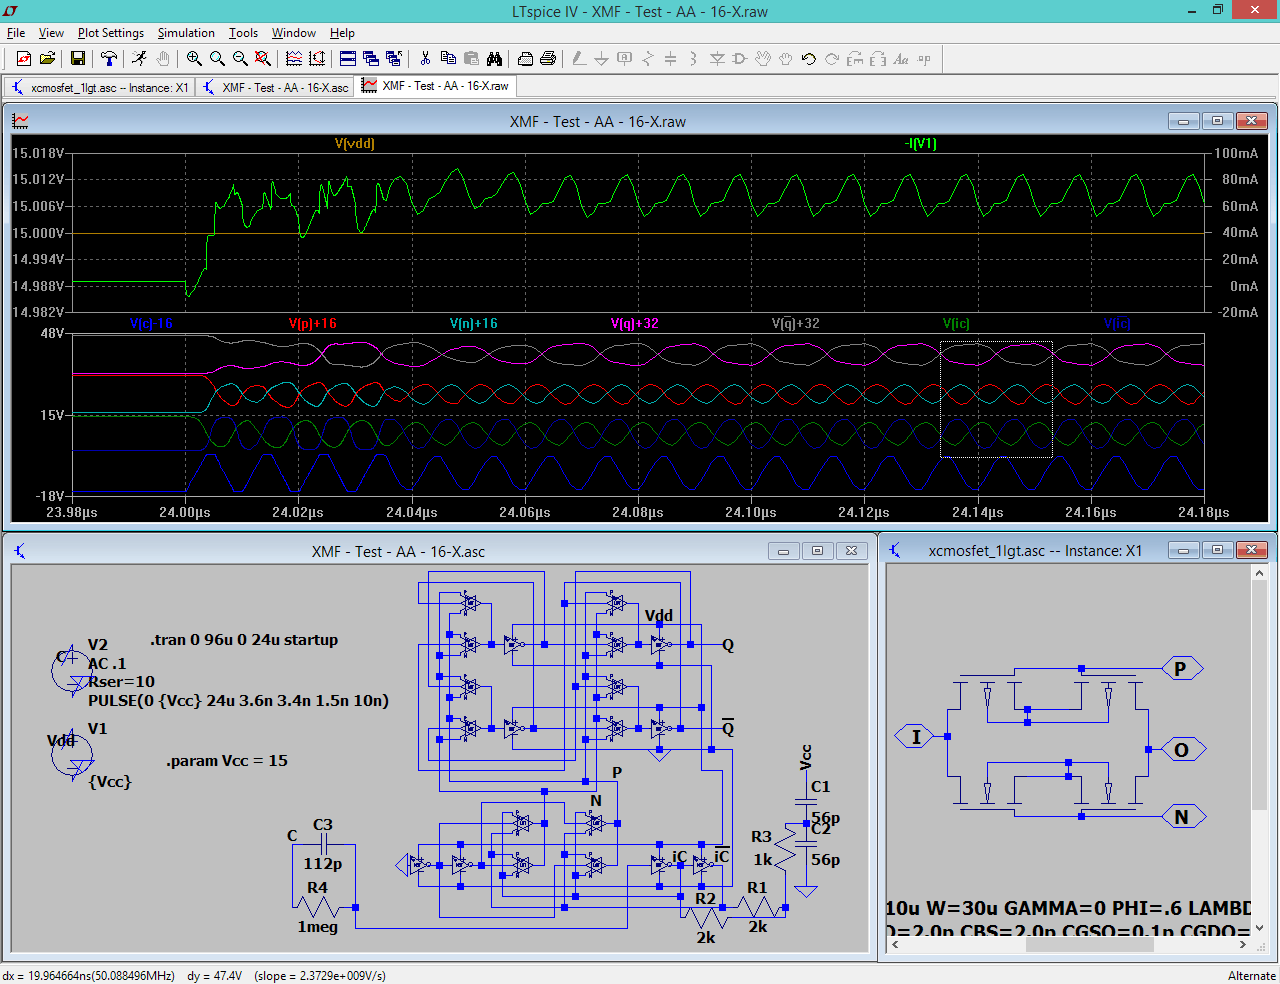Click the Paste clipboard icon
The image size is (1280, 984).
471,59
